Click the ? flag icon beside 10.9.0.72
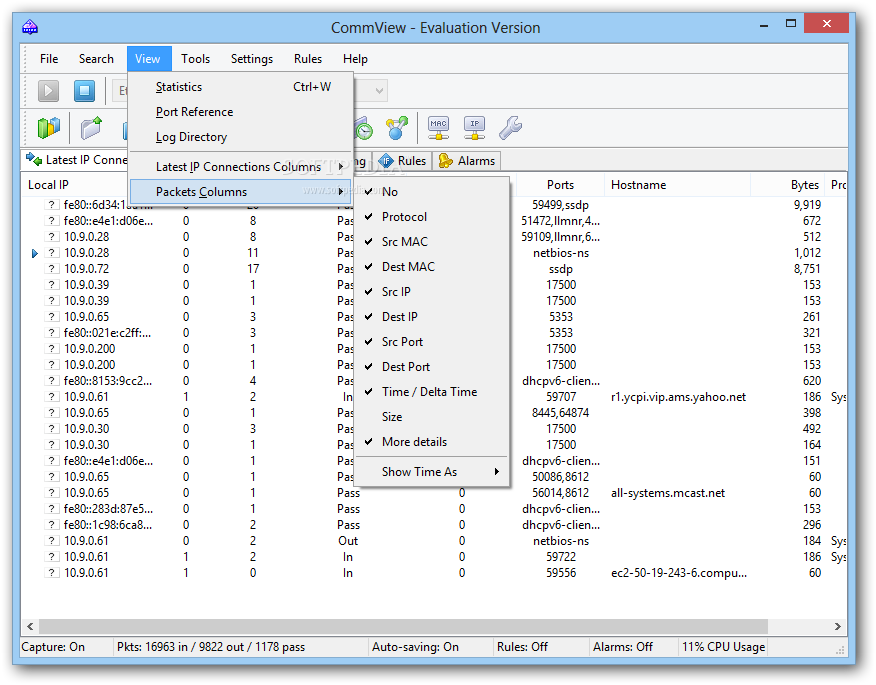Viewport: 876px width, 685px height. click(51, 269)
